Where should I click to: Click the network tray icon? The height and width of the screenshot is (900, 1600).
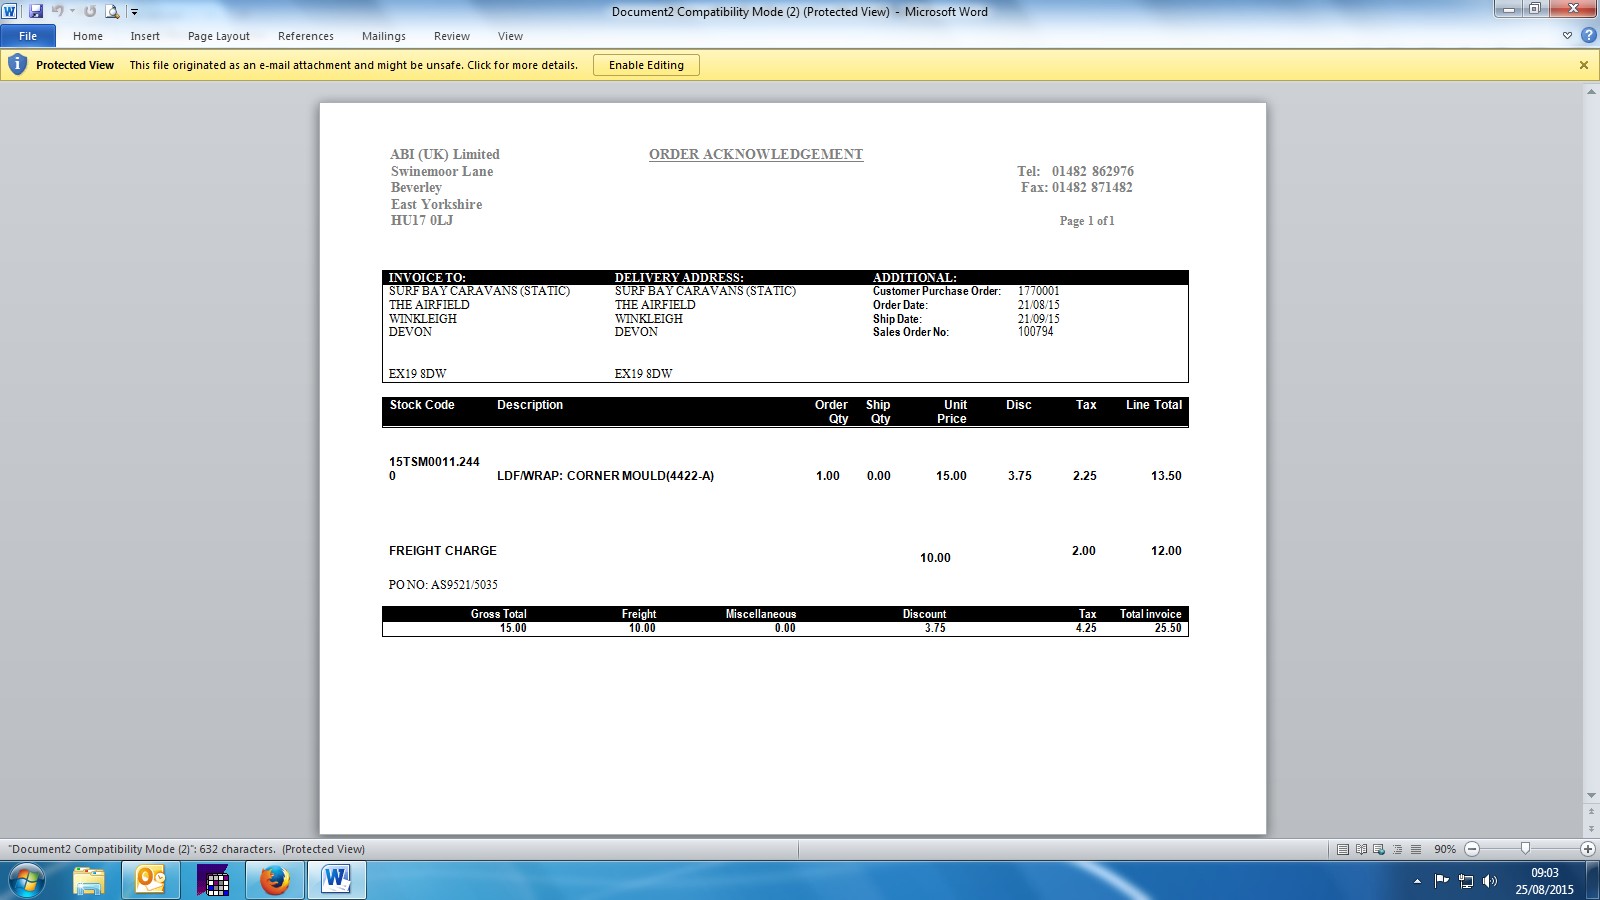pyautogui.click(x=1466, y=881)
